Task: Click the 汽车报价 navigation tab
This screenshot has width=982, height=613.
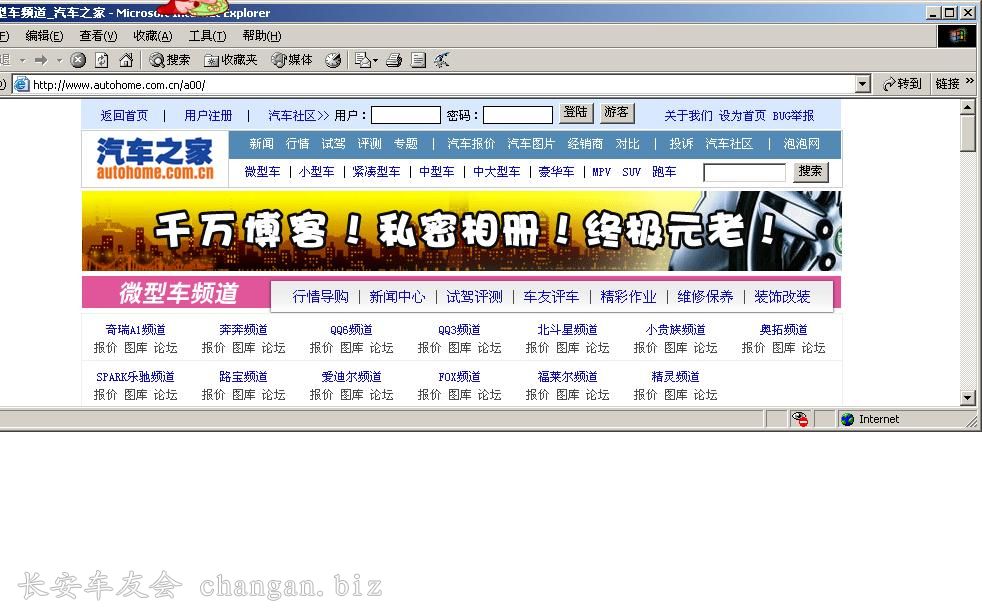Action: coord(471,144)
